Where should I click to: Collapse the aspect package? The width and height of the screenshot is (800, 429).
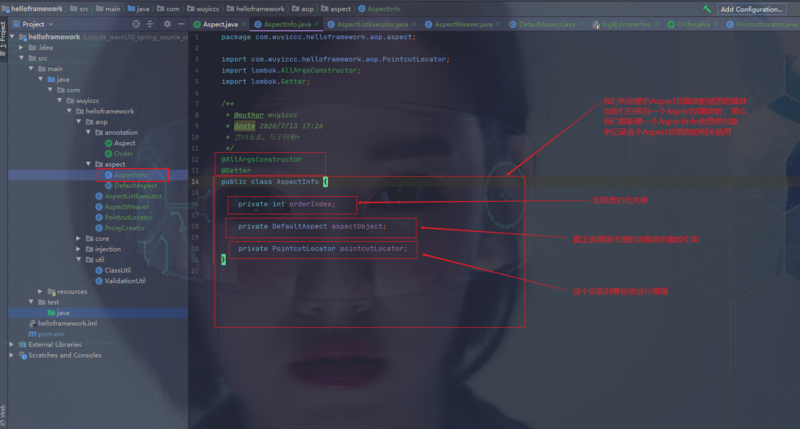(88, 164)
